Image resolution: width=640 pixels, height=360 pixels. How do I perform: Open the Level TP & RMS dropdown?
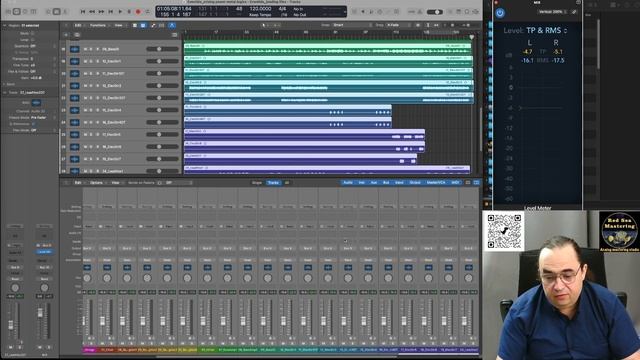[546, 31]
